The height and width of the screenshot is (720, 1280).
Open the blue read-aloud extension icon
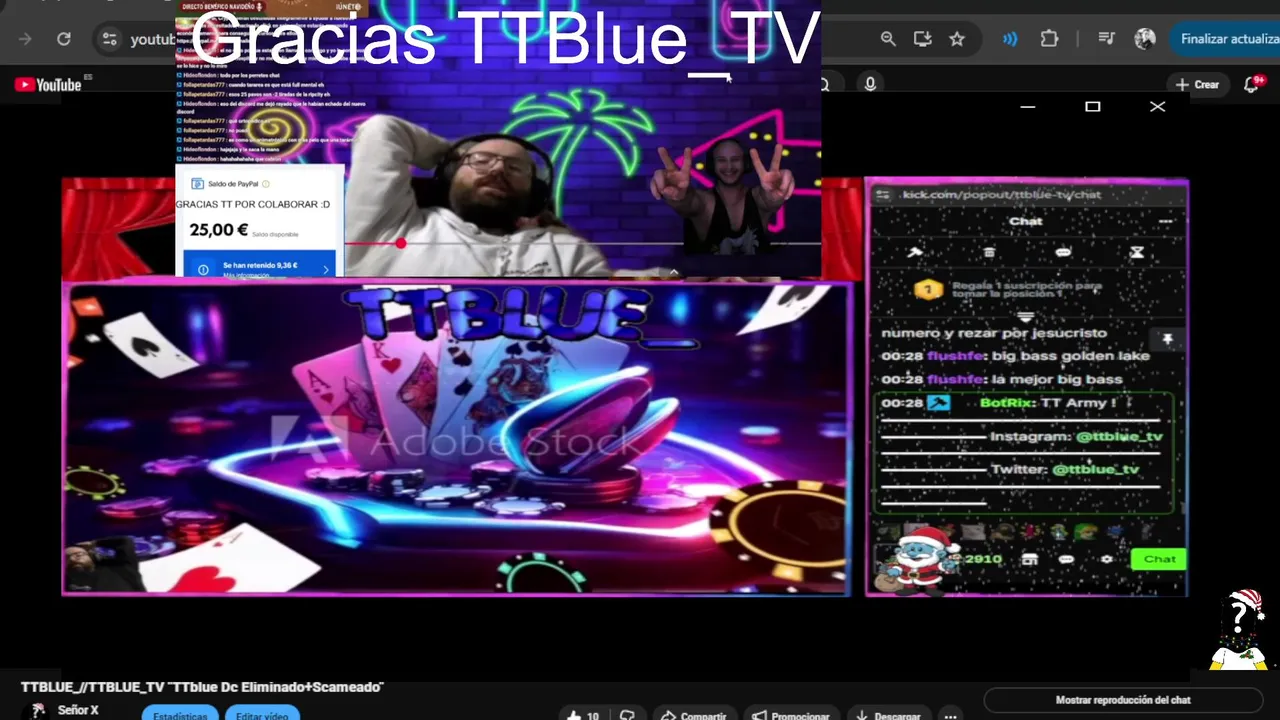1011,39
